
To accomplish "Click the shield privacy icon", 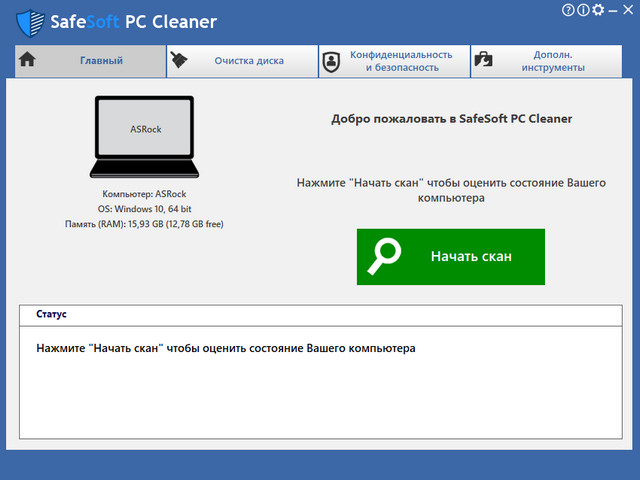I will coord(331,61).
